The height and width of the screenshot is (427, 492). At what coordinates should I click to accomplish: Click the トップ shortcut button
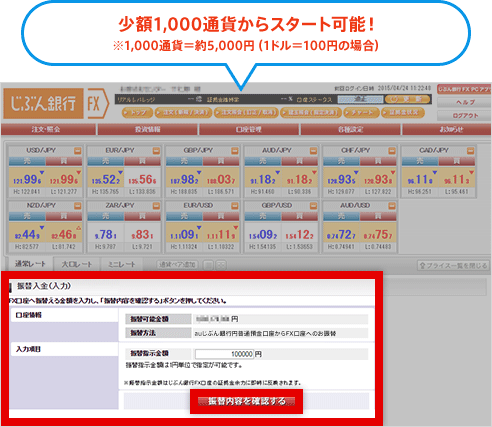pos(137,113)
